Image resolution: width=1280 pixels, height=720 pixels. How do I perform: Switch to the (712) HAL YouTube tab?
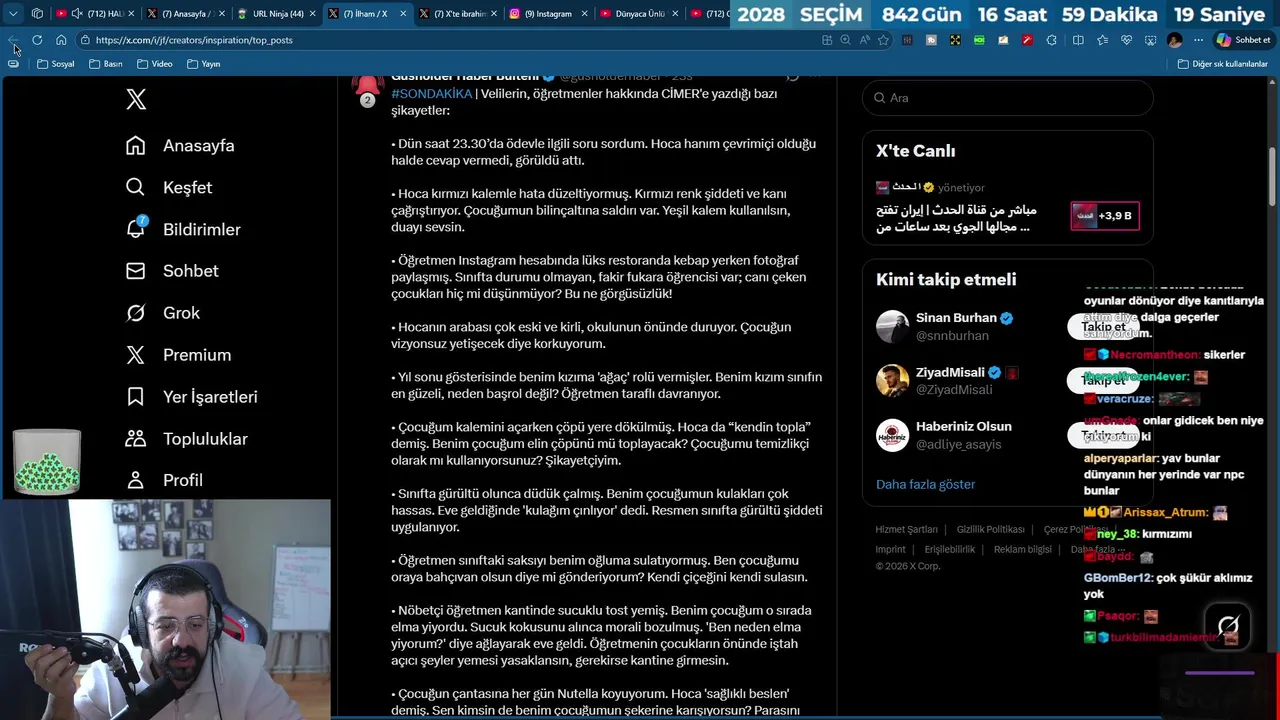click(x=97, y=14)
